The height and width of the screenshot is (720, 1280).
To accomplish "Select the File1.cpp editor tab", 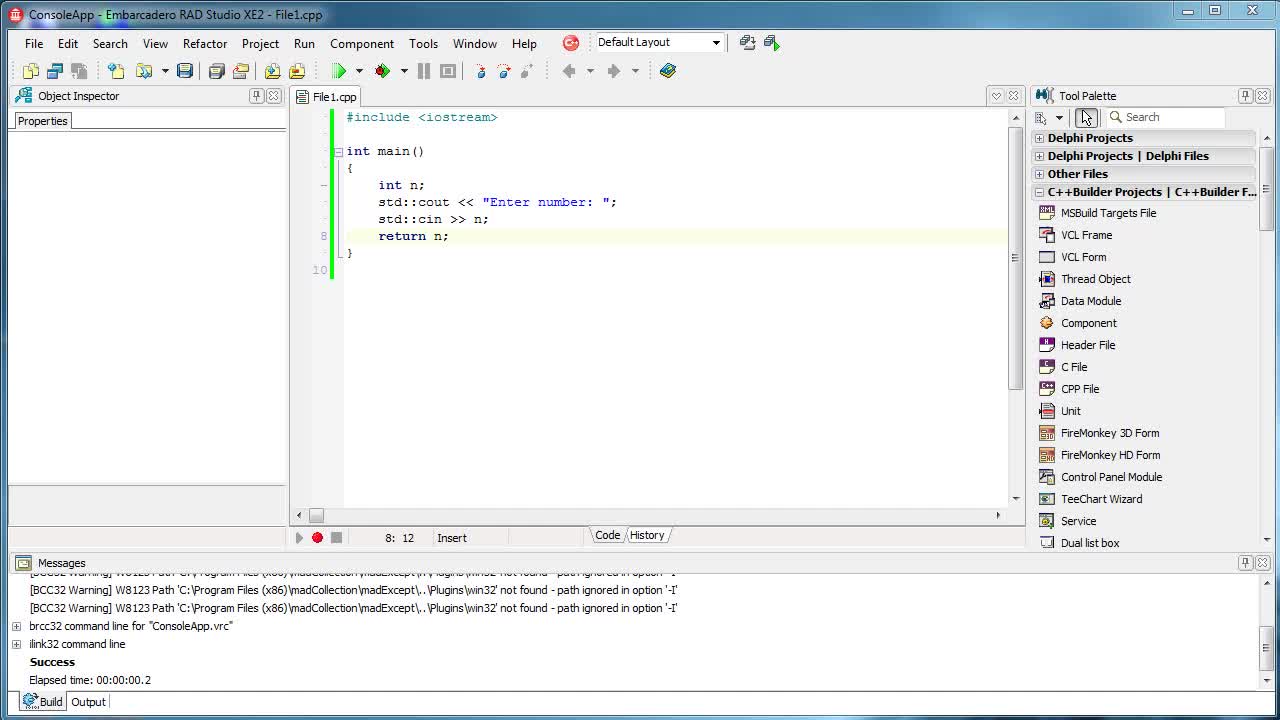I will (327, 97).
